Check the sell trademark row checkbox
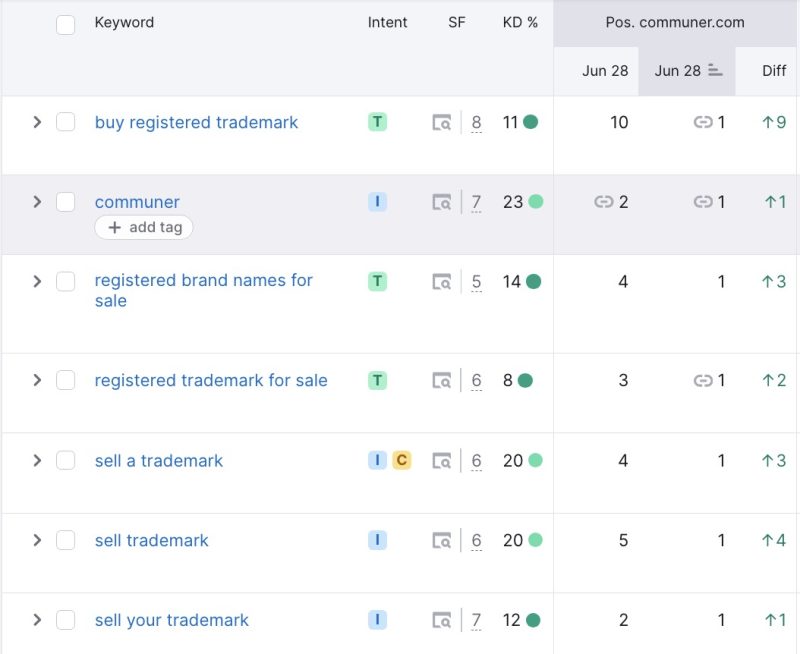 tap(65, 540)
